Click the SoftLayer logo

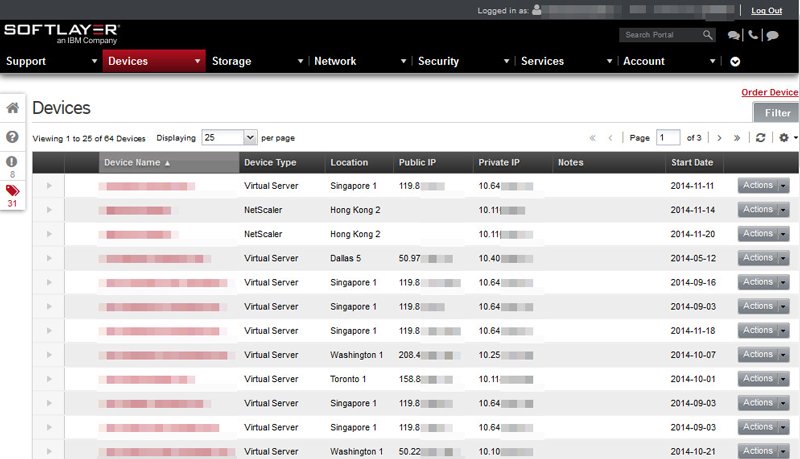click(62, 33)
